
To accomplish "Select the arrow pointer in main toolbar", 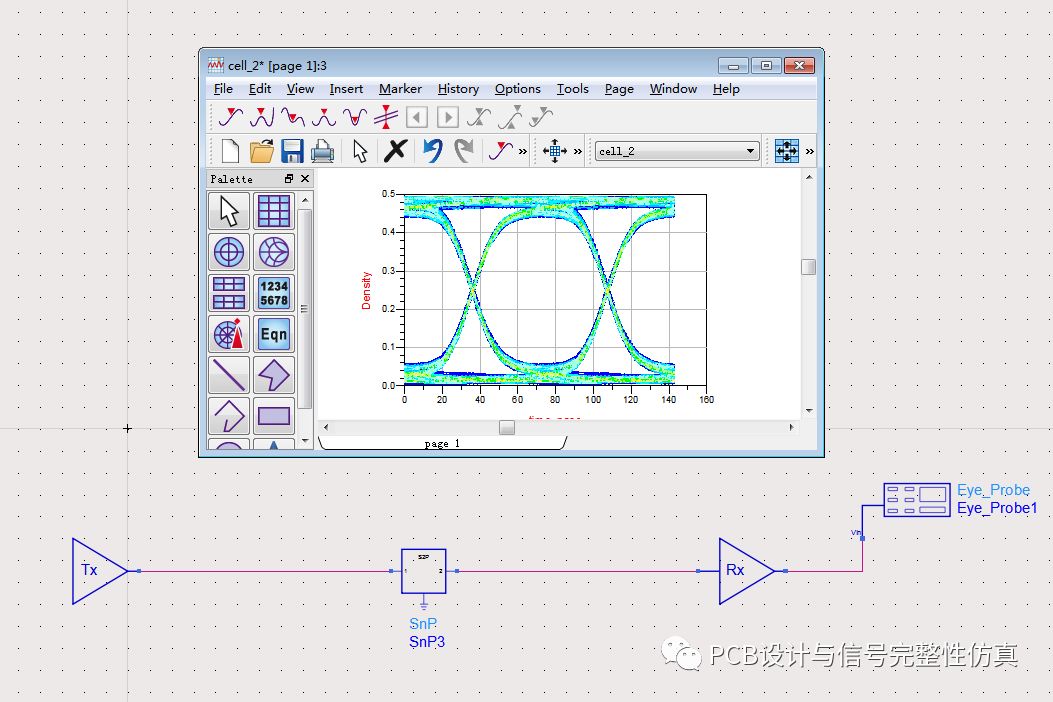I will pyautogui.click(x=360, y=151).
